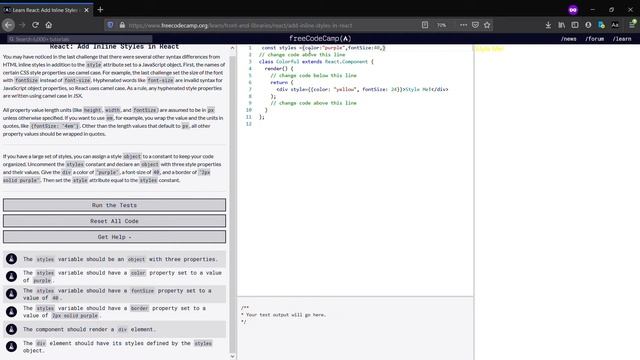This screenshot has width=640, height=360.
Task: Open the /learn nav link
Action: click(x=622, y=39)
